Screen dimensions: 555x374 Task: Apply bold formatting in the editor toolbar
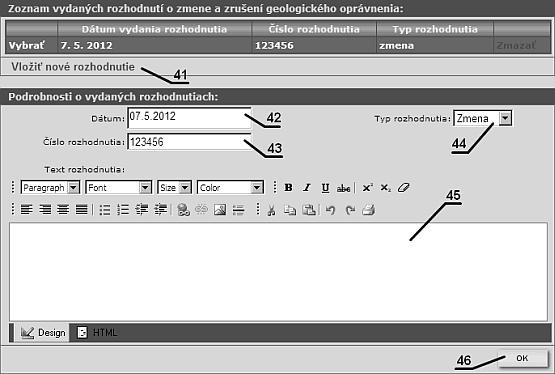point(288,188)
